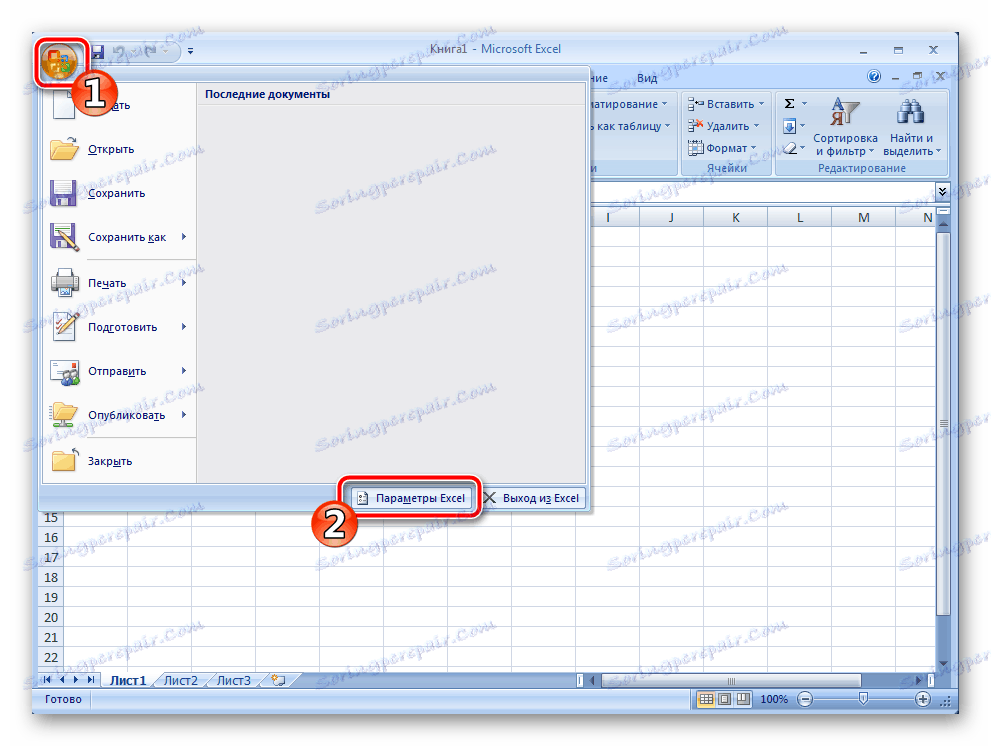The height and width of the screenshot is (746, 991).
Task: Expand the formula bar chevron
Action: coord(942,192)
